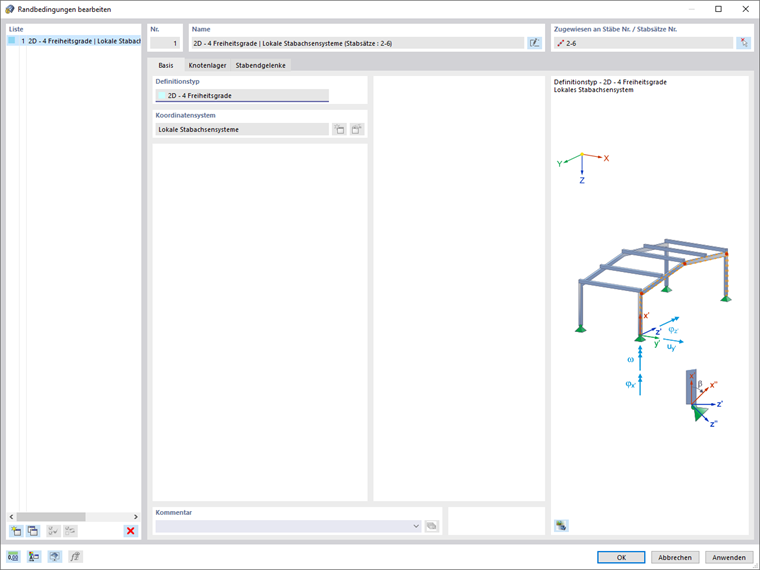The height and width of the screenshot is (570, 760).
Task: Click the list horizontal scrollbar thumb
Action: [51, 517]
